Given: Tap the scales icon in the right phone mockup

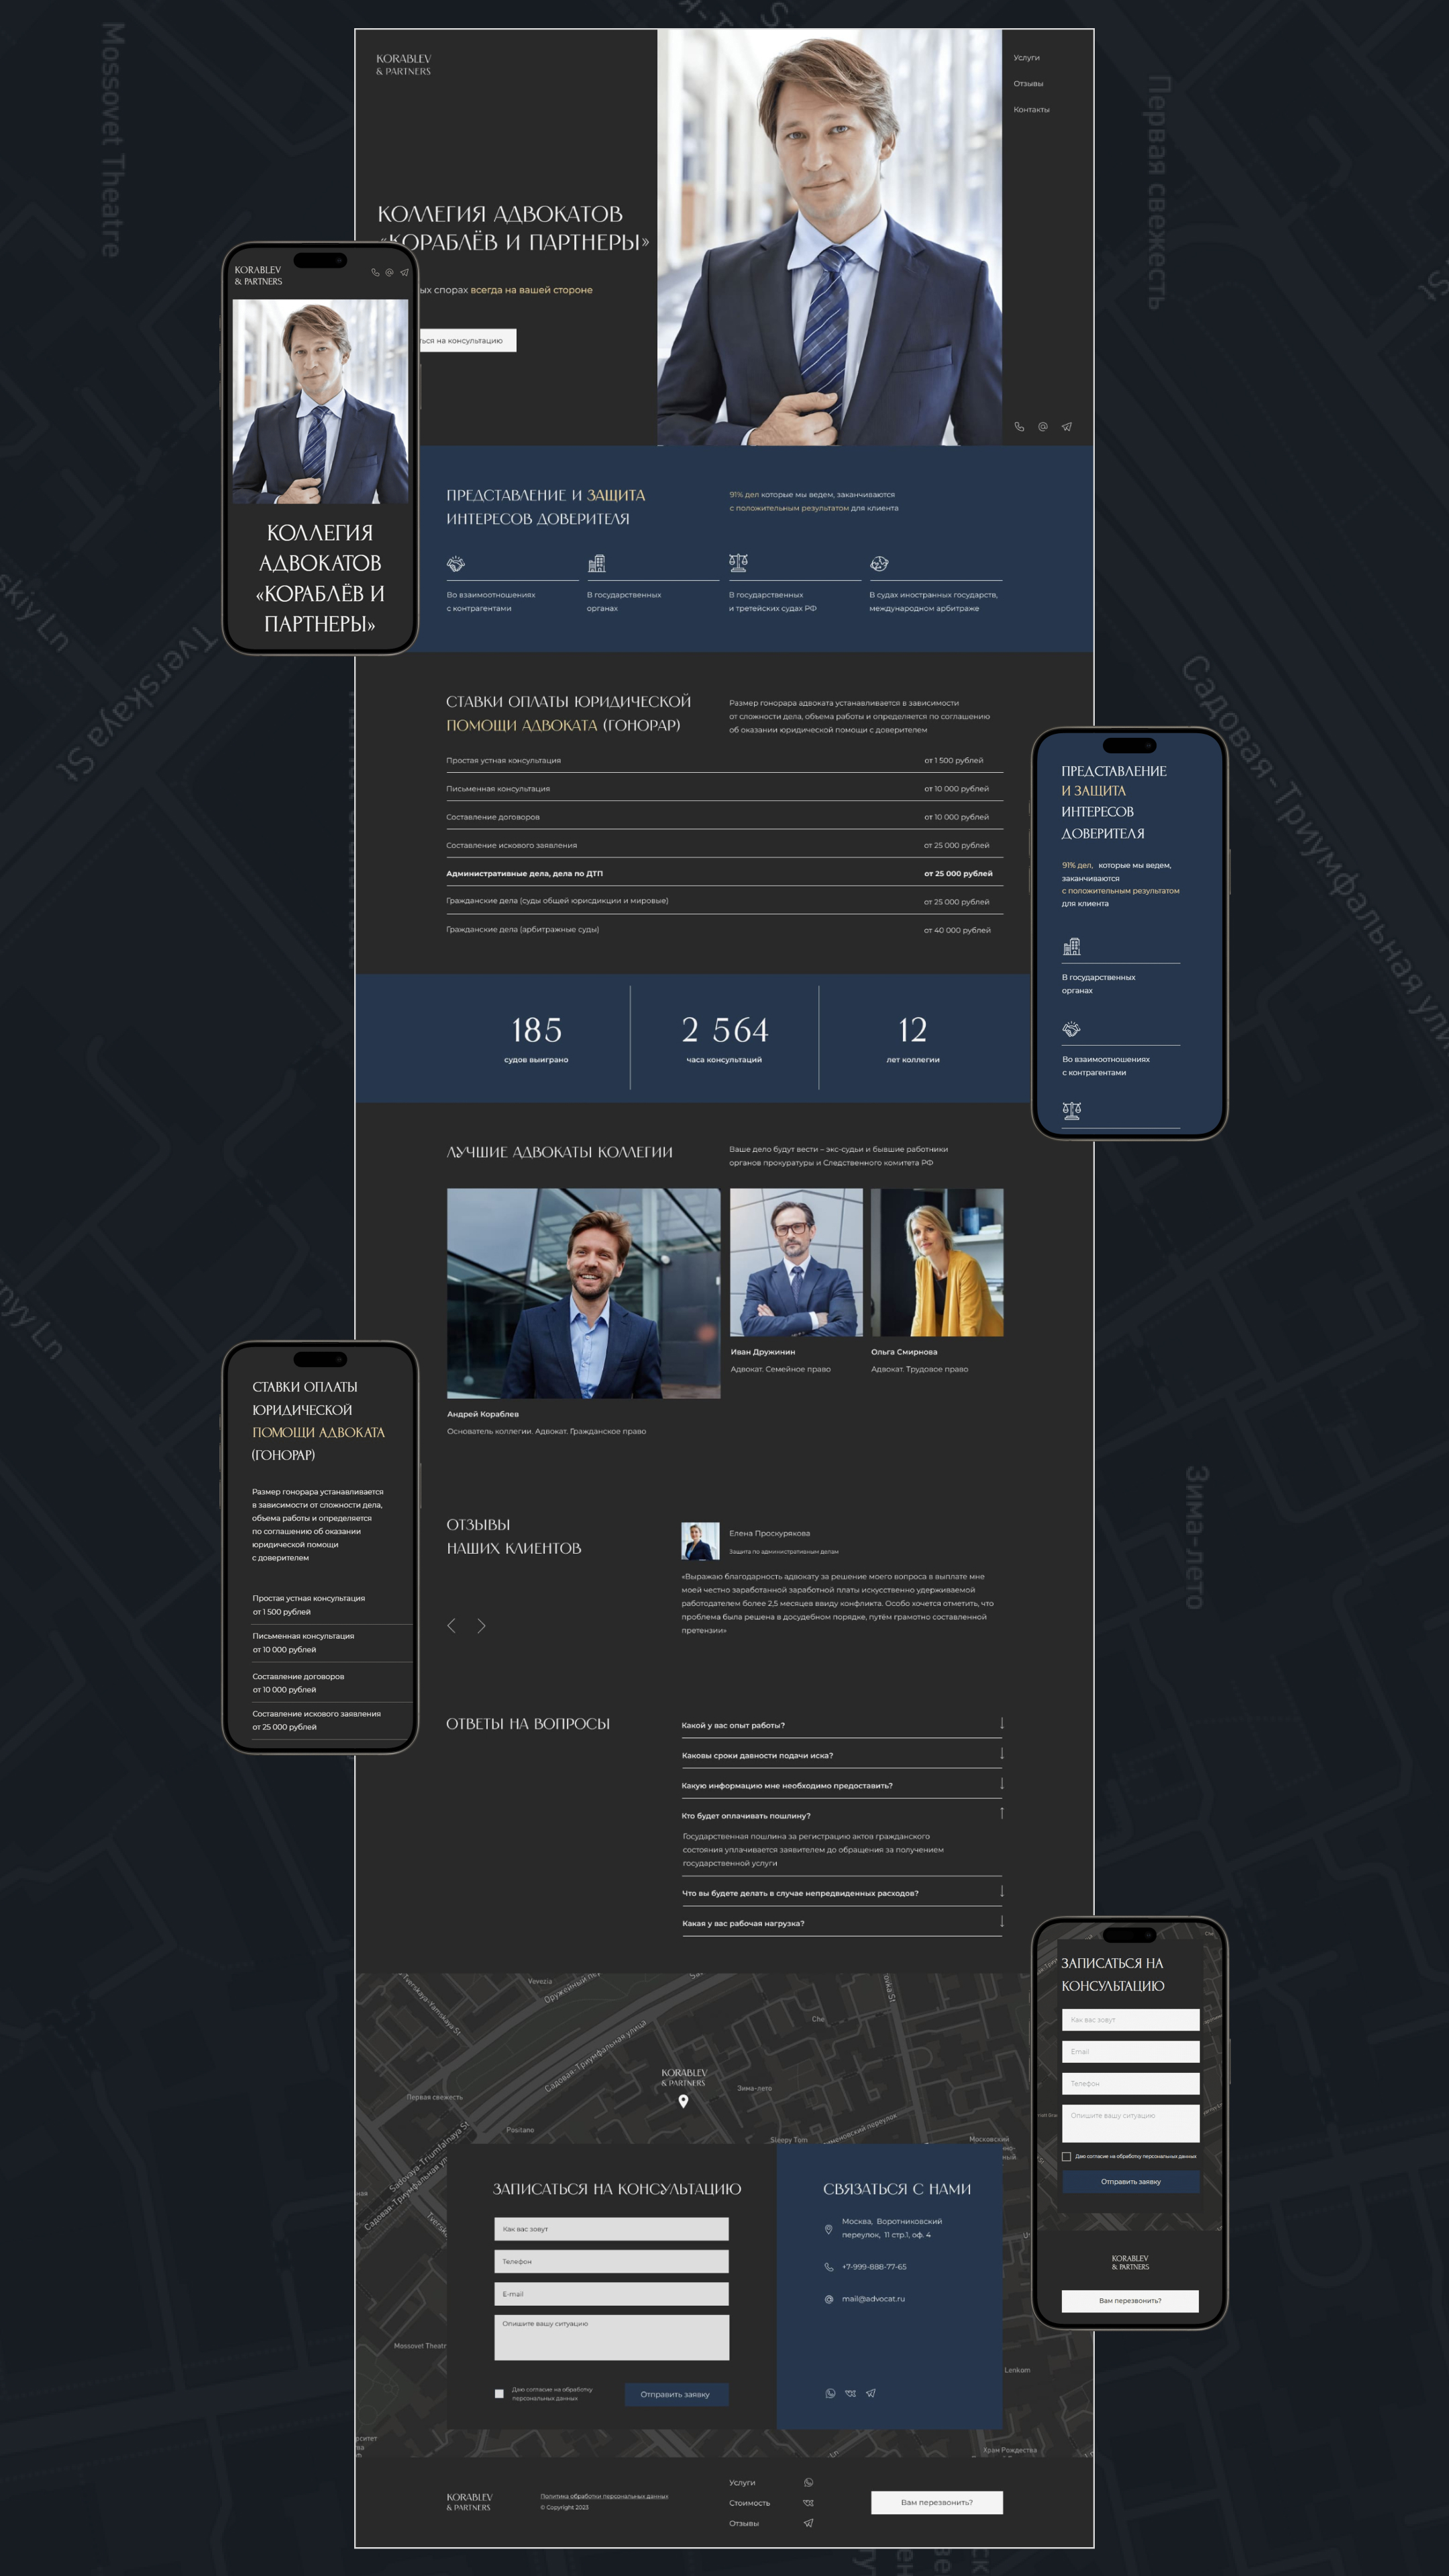Looking at the screenshot, I should tap(1071, 1110).
